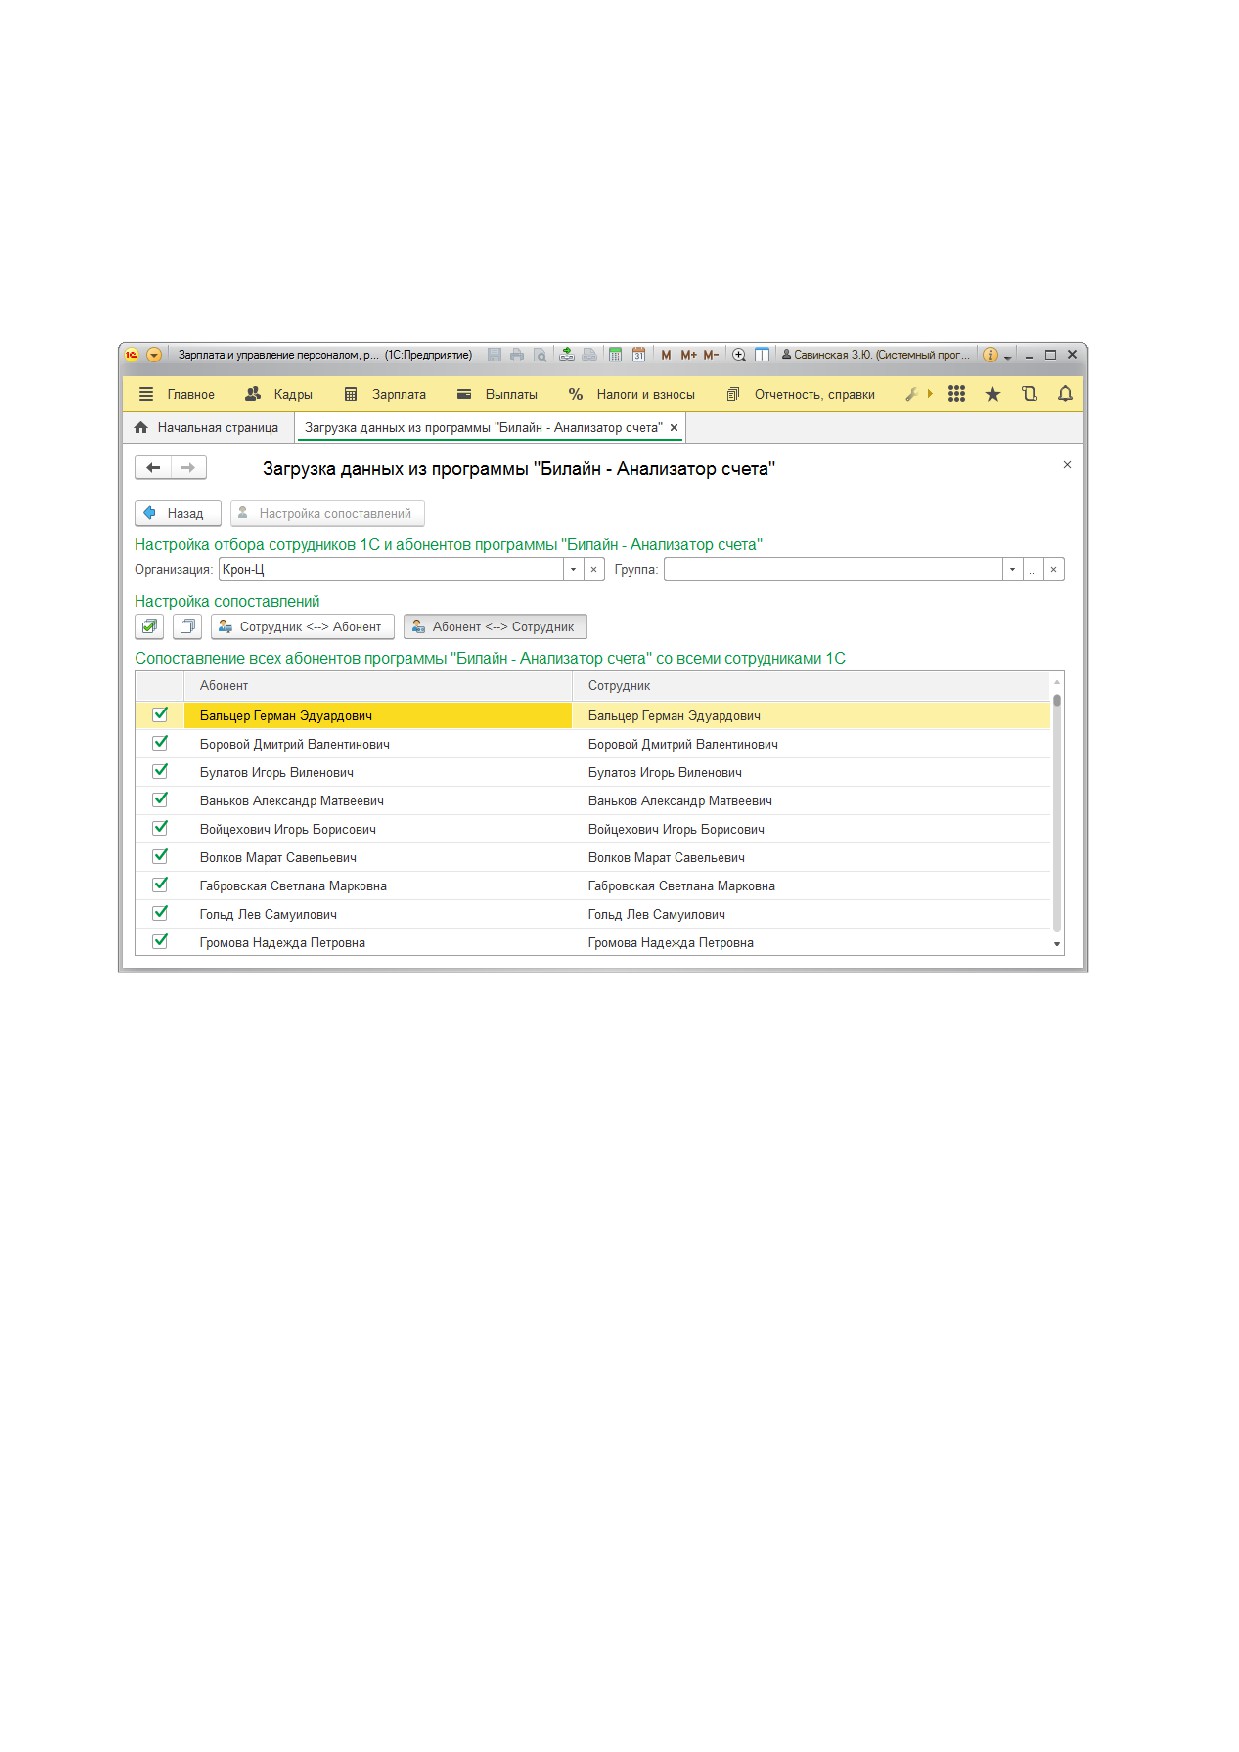Click the Организация input field containing Крон-Ц
This screenshot has width=1239, height=1752.
coord(391,569)
